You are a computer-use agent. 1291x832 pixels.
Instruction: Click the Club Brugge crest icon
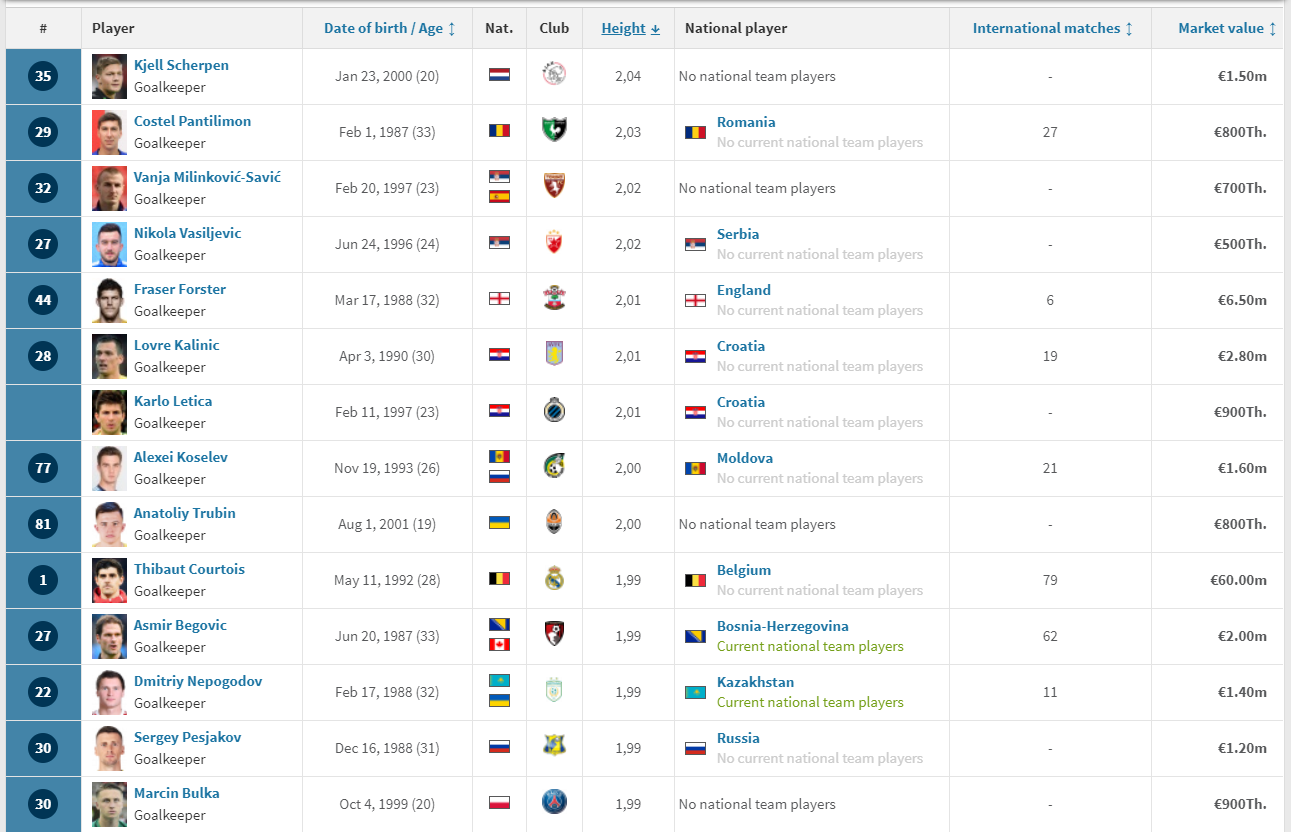[x=554, y=412]
